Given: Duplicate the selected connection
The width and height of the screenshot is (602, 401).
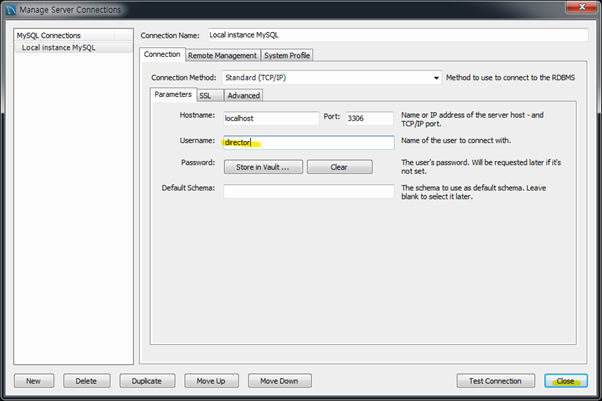Looking at the screenshot, I should pyautogui.click(x=147, y=381).
